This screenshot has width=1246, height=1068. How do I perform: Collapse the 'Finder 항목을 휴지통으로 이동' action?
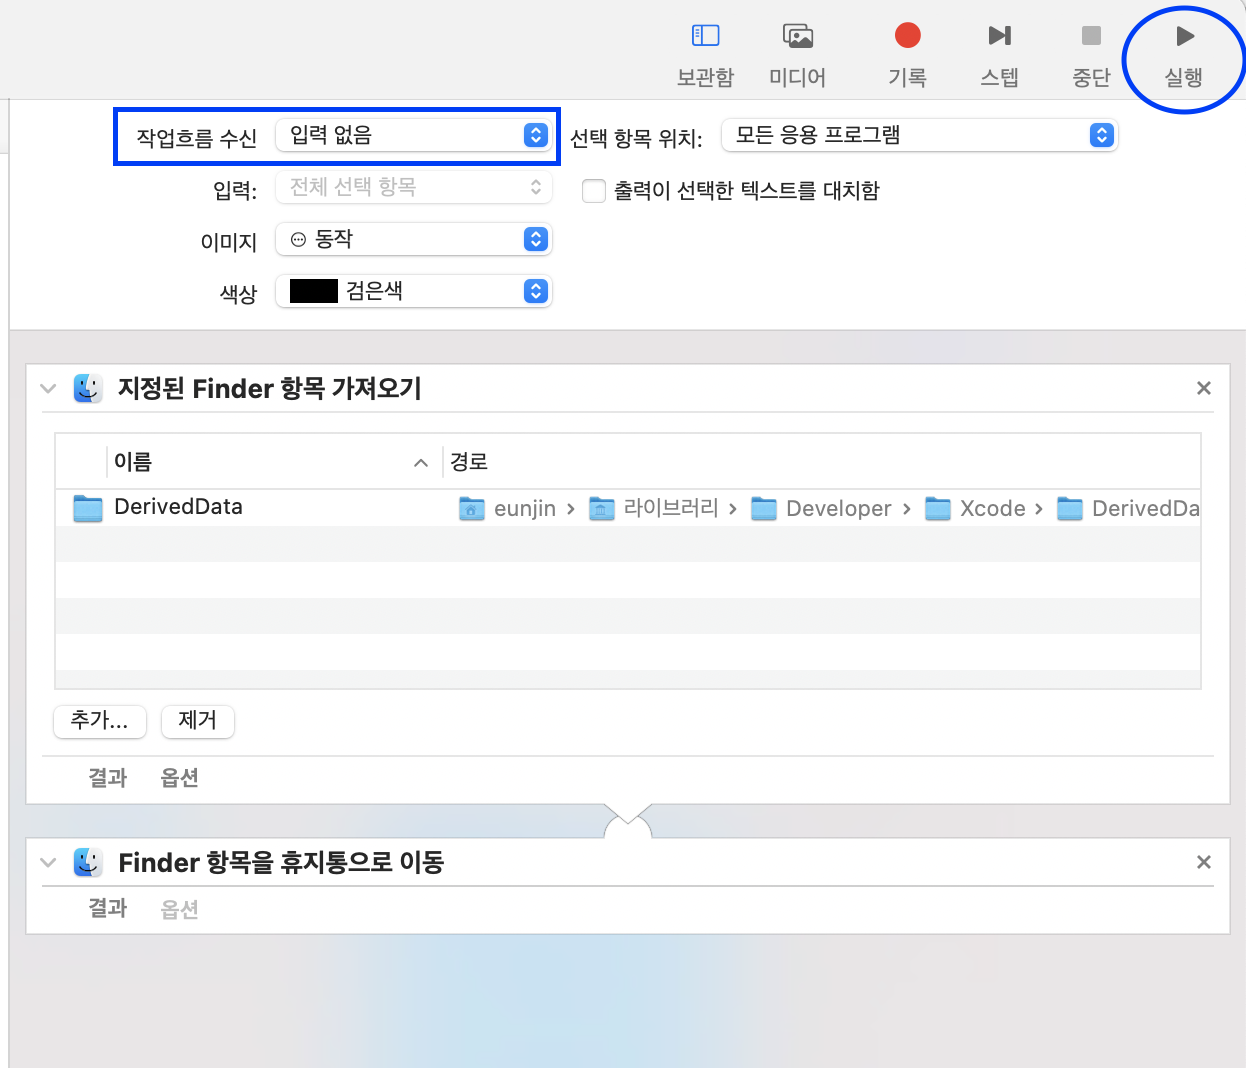pos(48,862)
